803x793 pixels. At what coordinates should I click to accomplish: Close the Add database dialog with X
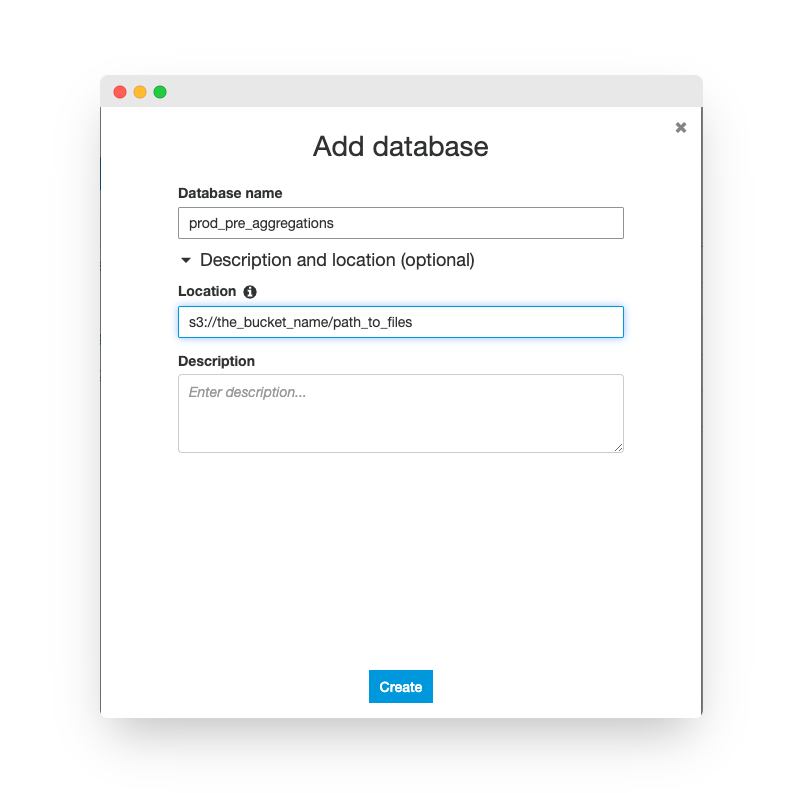pyautogui.click(x=681, y=127)
